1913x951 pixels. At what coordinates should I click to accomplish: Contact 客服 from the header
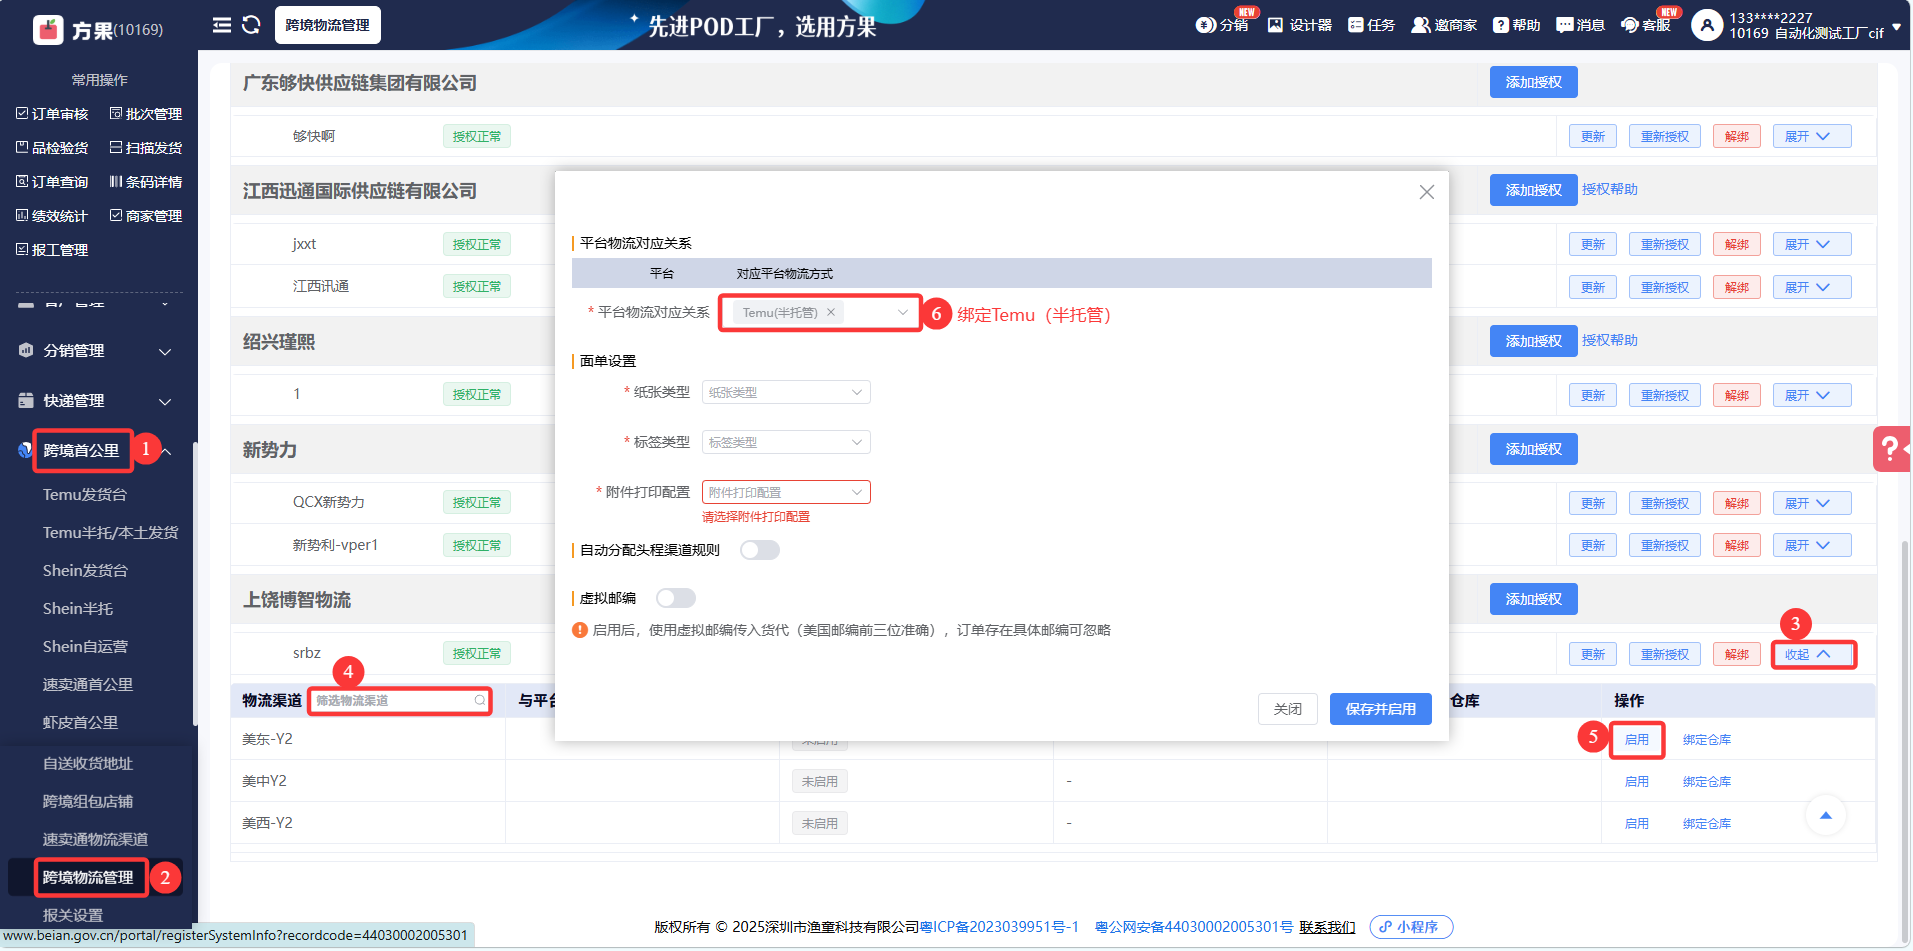[1646, 25]
